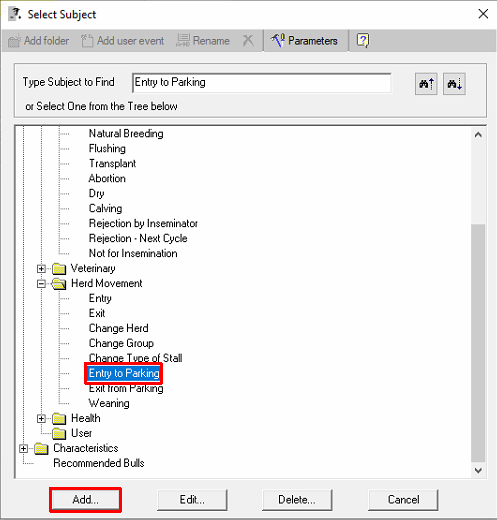Screen dimensions: 497x520
Task: Click the Delete... button
Action: [x=297, y=500]
